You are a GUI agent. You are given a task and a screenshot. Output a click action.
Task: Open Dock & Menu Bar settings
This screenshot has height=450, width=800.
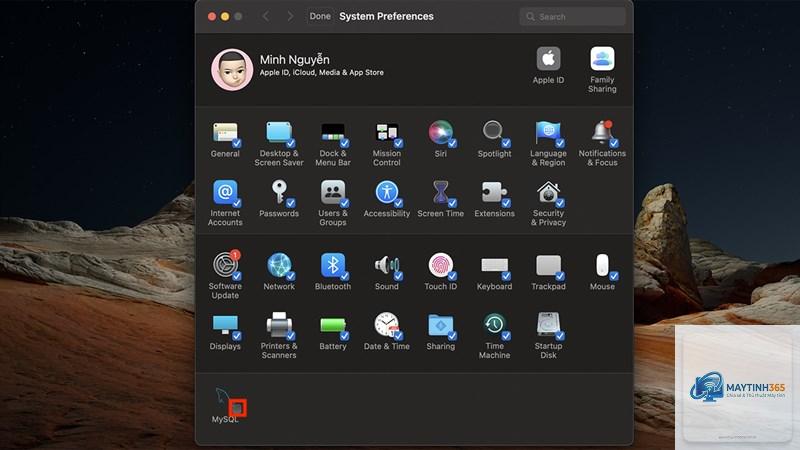(x=333, y=134)
